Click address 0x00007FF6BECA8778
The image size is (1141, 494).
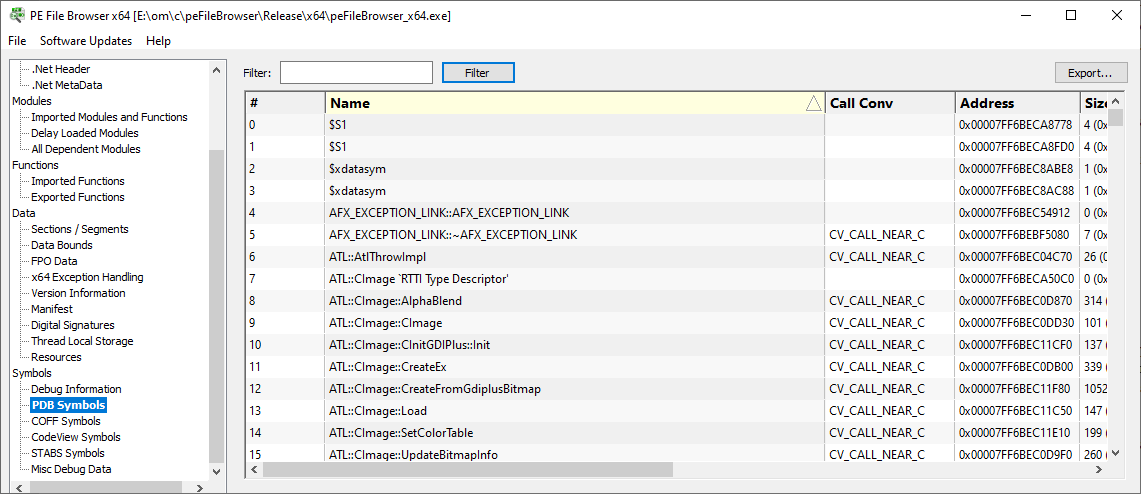point(1016,125)
